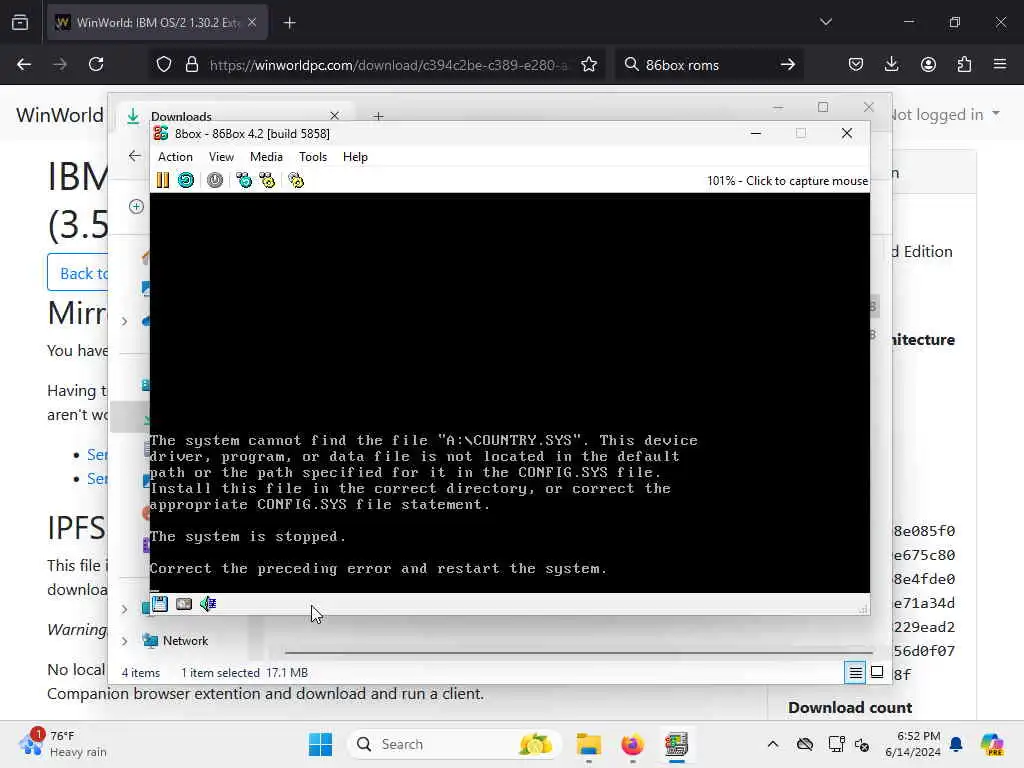Select Network in the Explorer sidebar
Image resolution: width=1024 pixels, height=768 pixels.
click(185, 641)
